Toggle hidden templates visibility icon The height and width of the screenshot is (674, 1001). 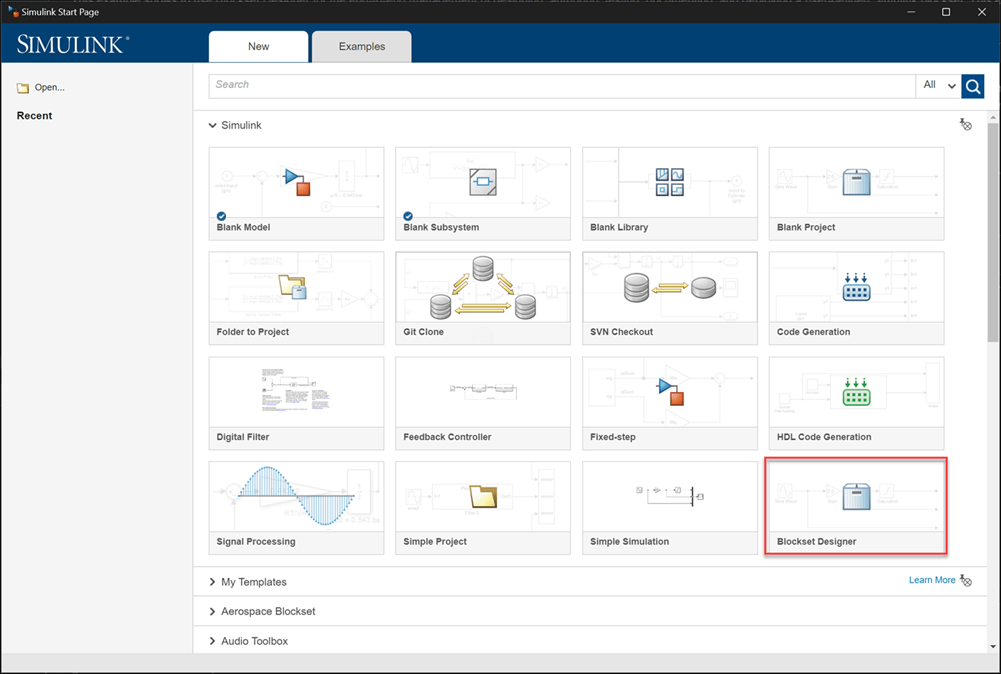[x=965, y=124]
